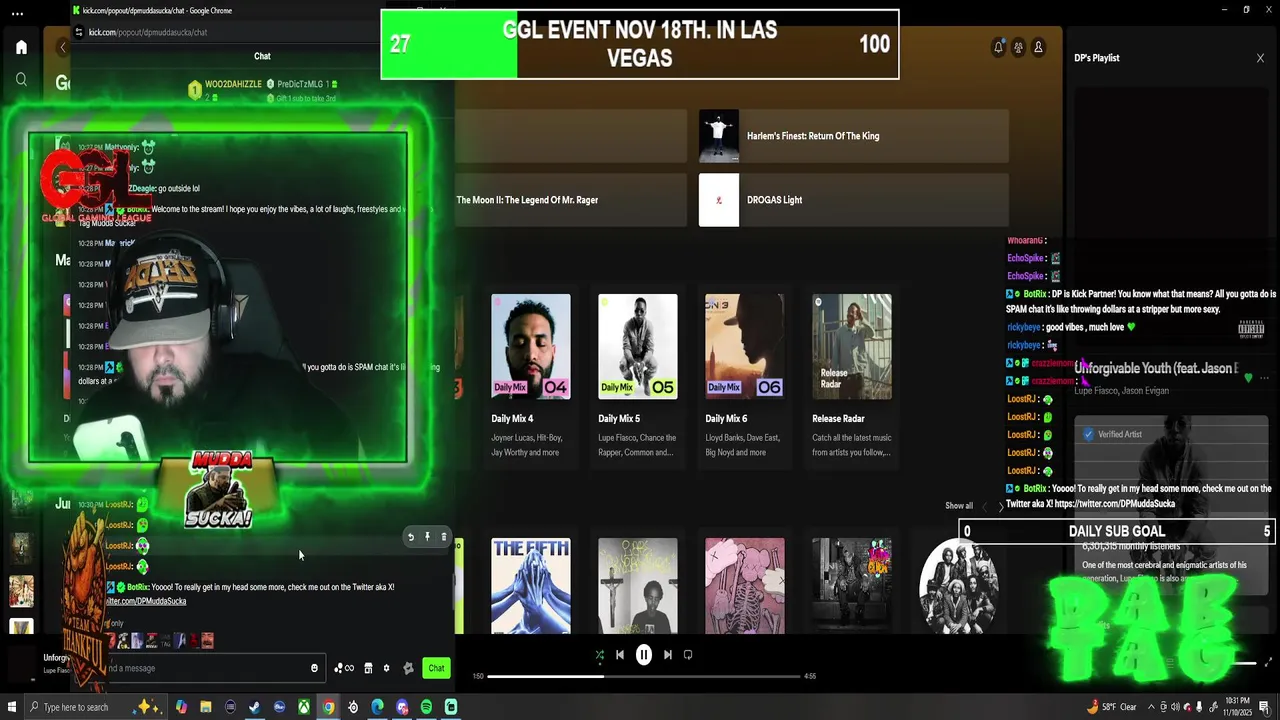Open chat settings gear icon
1280x720 pixels.
point(386,668)
